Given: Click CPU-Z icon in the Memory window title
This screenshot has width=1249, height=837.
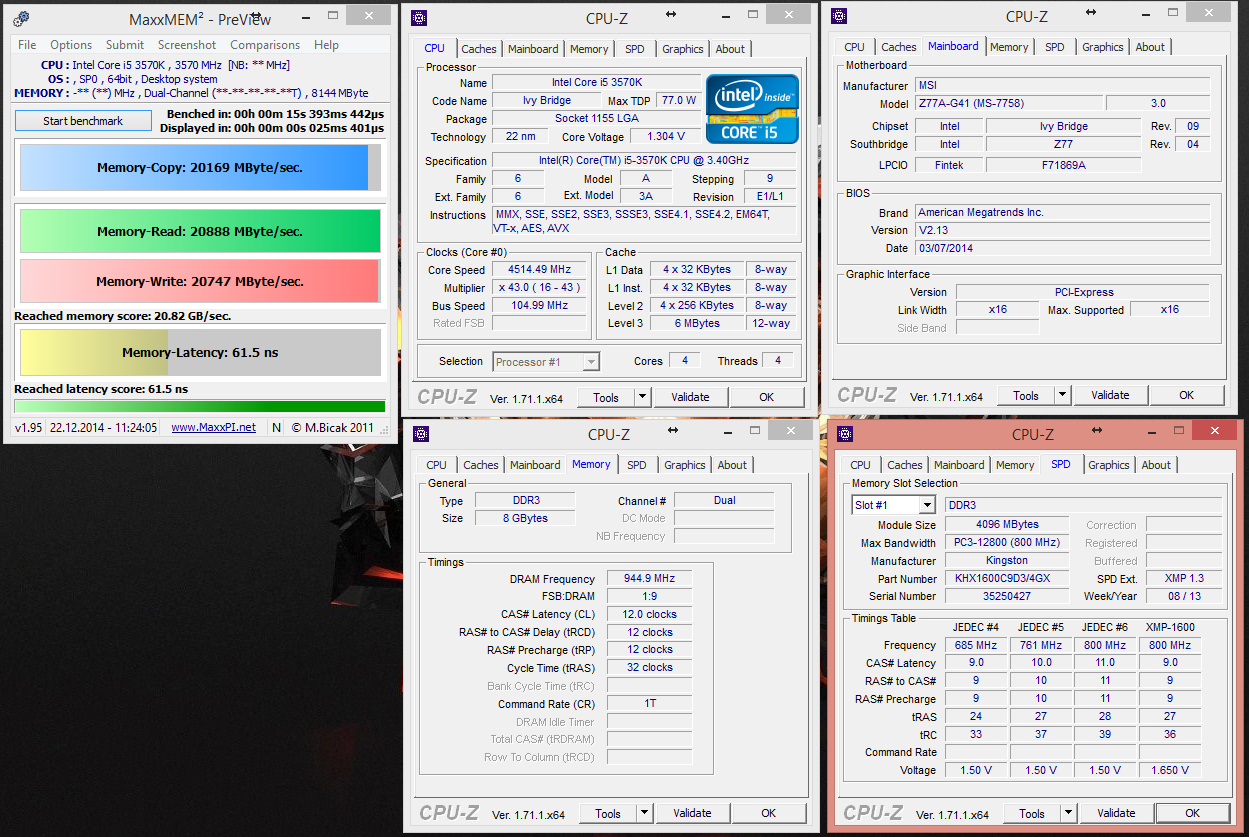Looking at the screenshot, I should tap(421, 434).
